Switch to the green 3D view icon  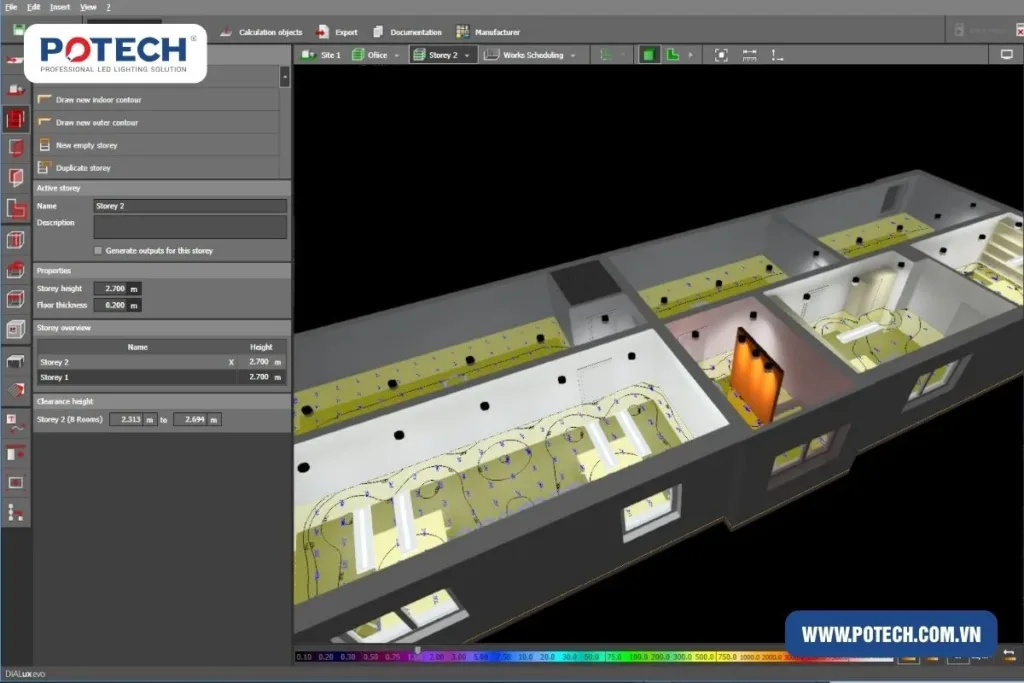click(648, 55)
